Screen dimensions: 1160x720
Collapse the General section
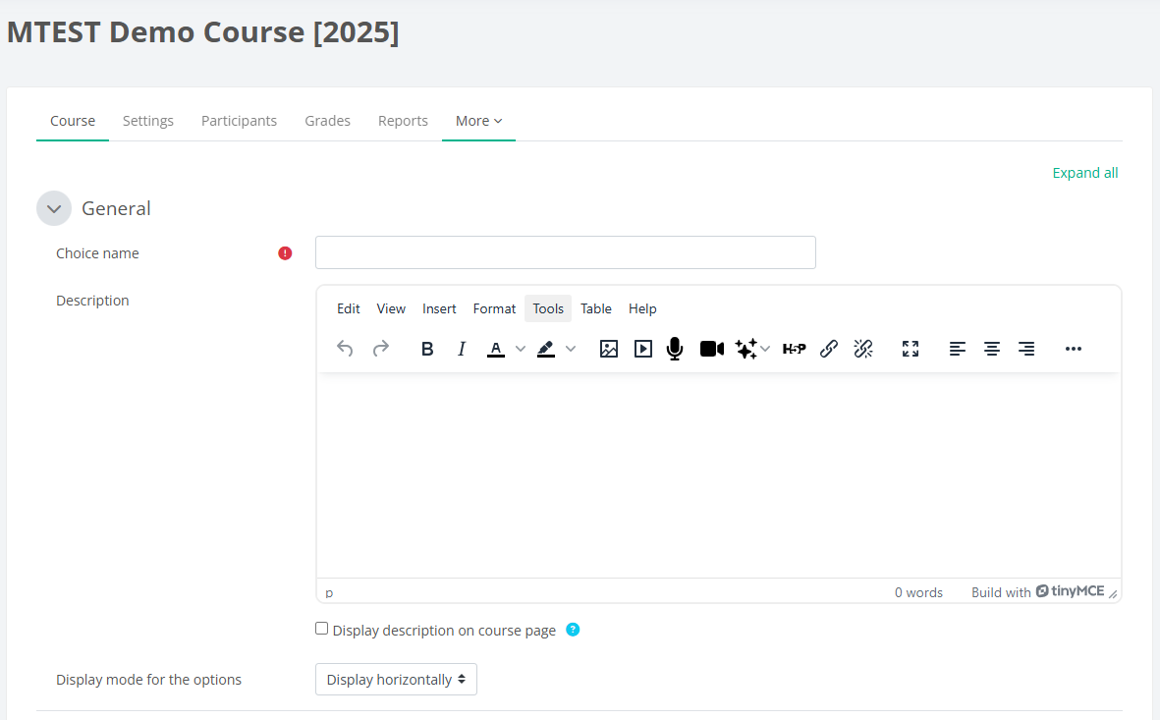[54, 209]
